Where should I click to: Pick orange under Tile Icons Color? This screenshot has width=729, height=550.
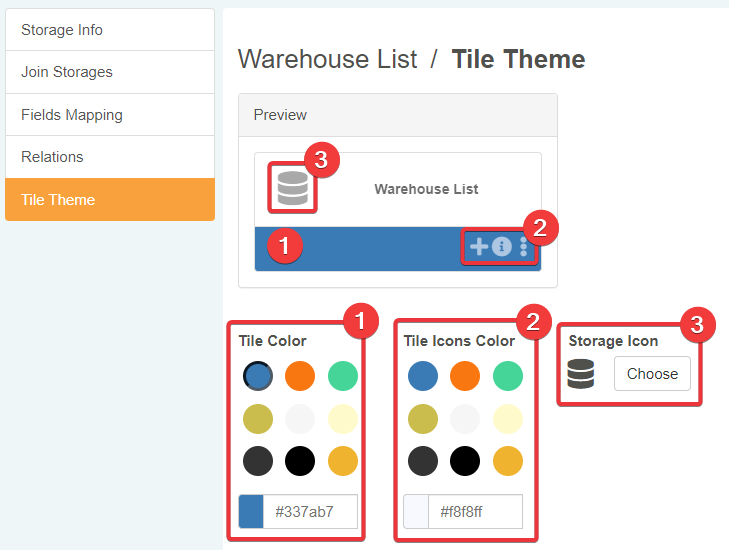coord(465,376)
